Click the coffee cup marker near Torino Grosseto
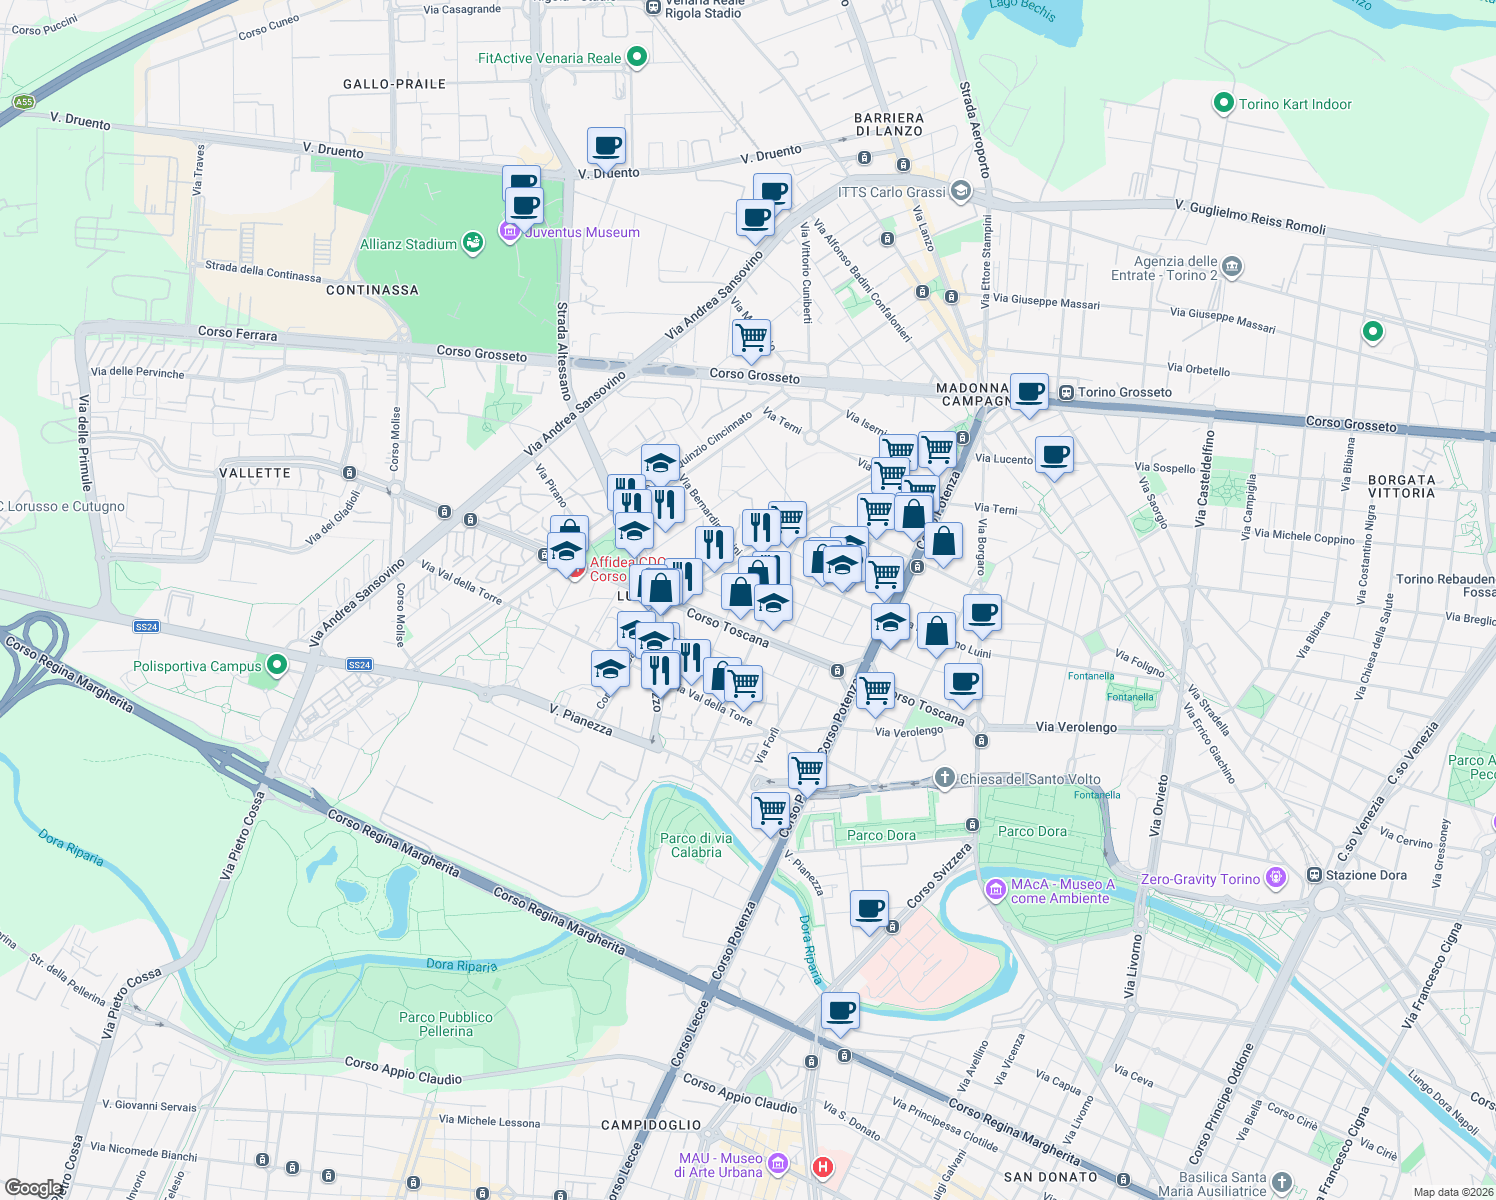Screen dimensions: 1496x1200 click(1028, 391)
